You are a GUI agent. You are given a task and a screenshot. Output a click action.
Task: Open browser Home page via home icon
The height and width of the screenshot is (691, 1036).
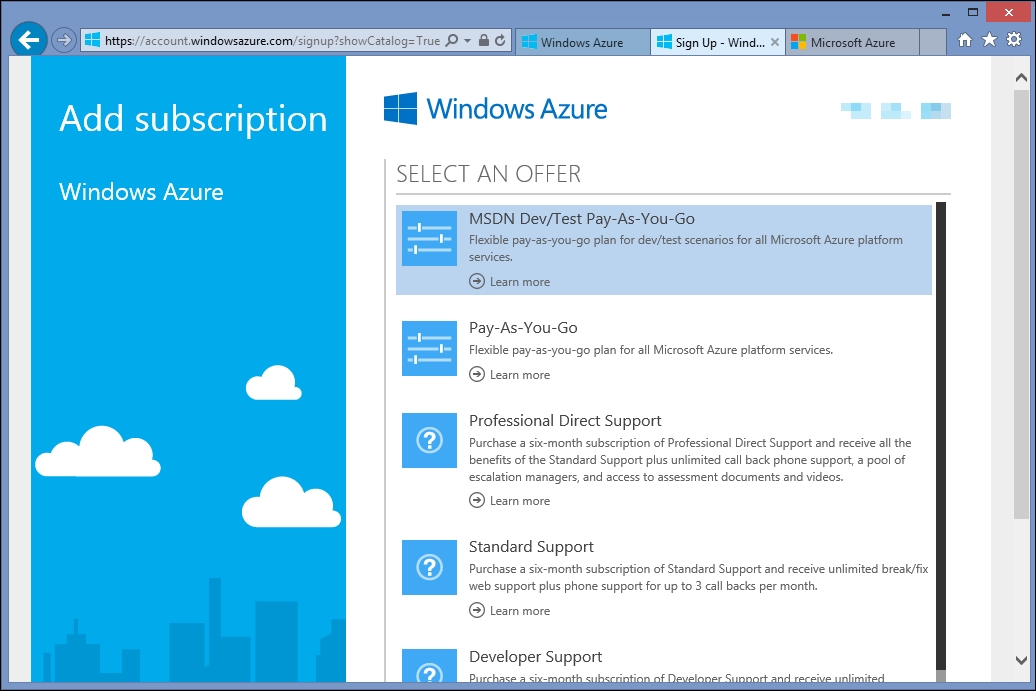965,42
